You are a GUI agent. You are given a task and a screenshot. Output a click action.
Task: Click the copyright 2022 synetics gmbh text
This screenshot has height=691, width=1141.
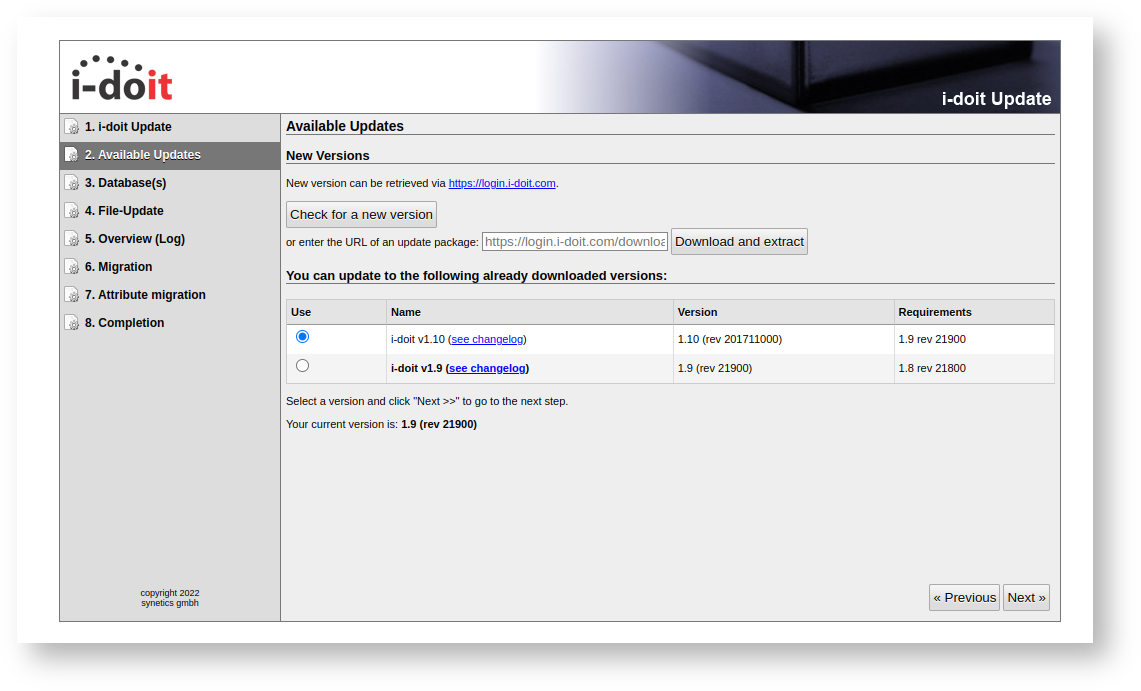point(170,598)
